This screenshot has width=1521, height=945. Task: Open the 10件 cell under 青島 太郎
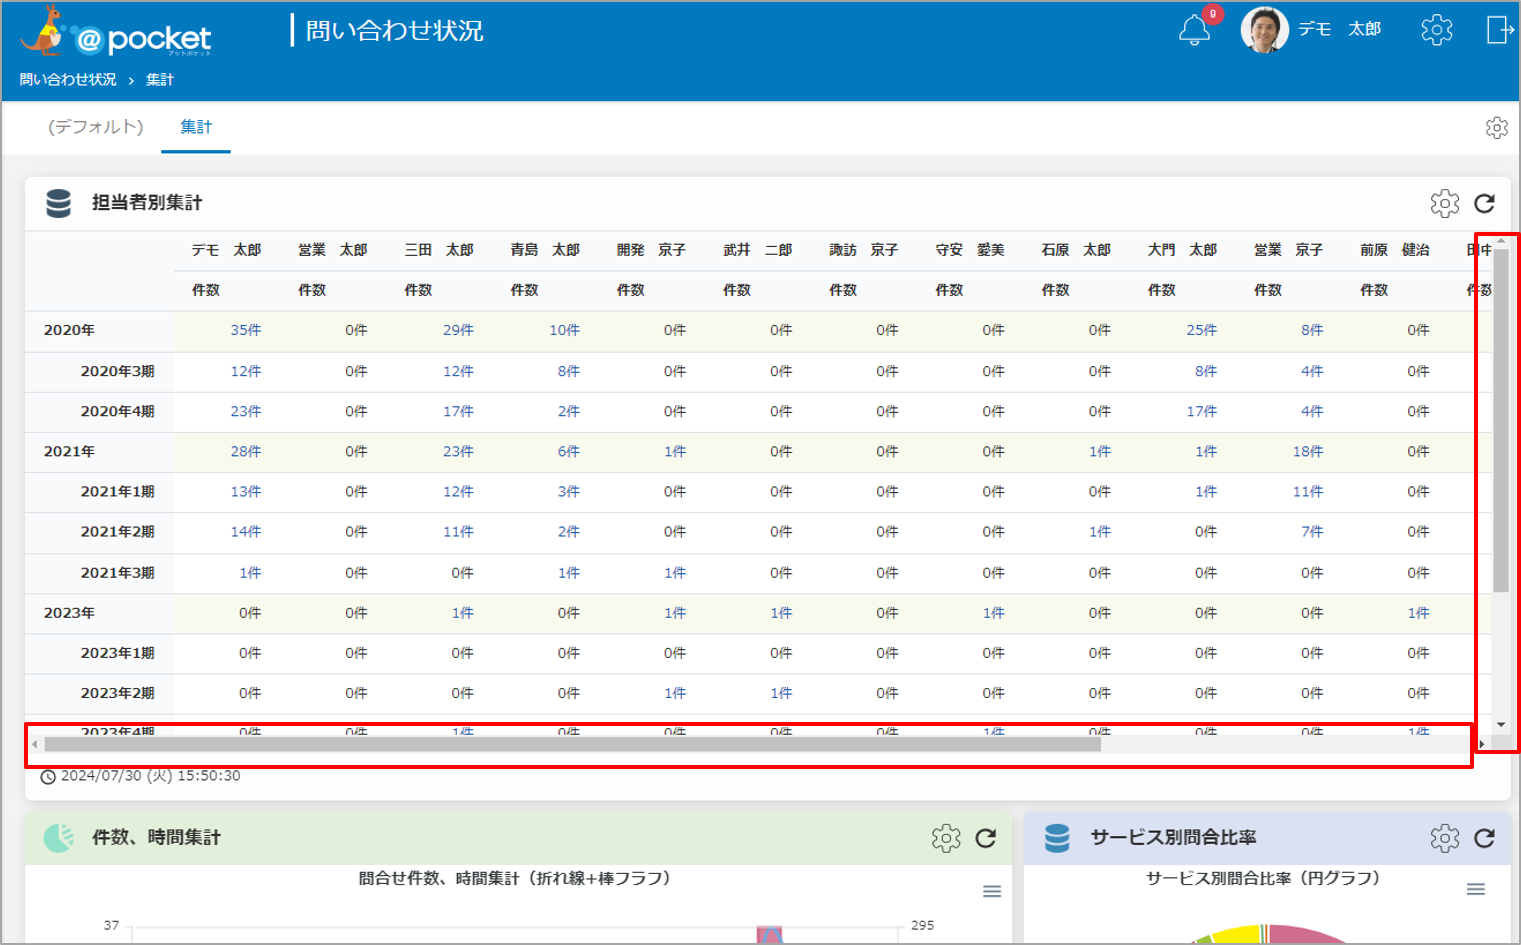click(x=564, y=330)
